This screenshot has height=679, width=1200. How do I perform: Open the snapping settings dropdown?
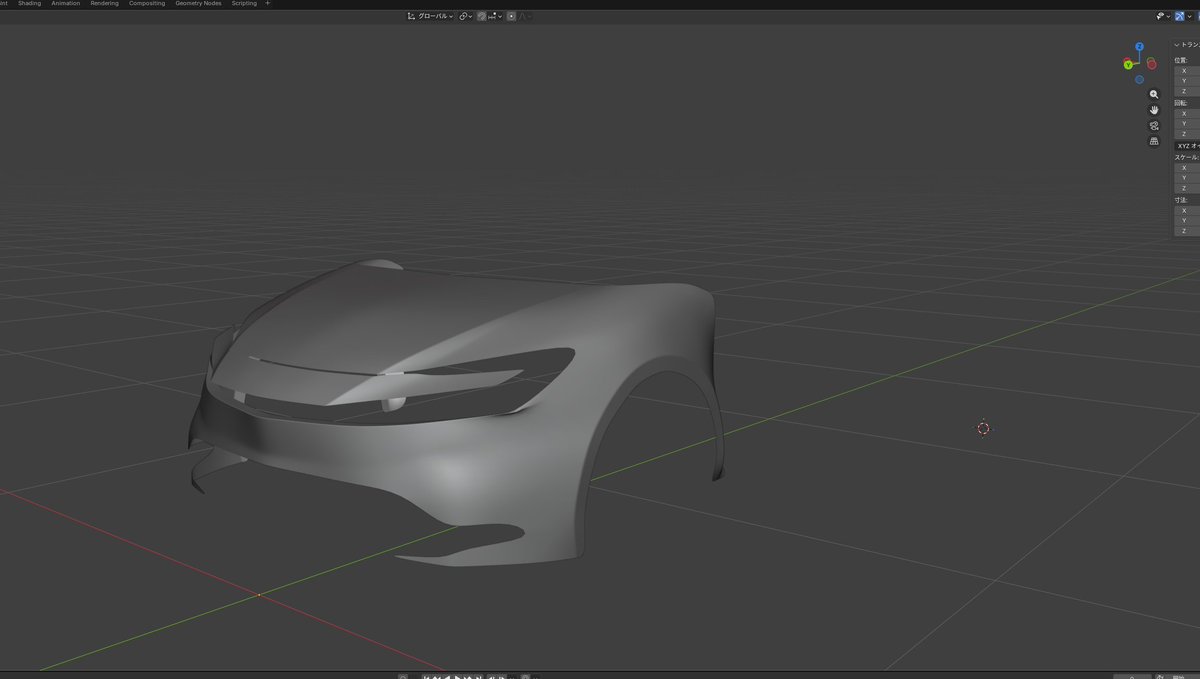[496, 16]
